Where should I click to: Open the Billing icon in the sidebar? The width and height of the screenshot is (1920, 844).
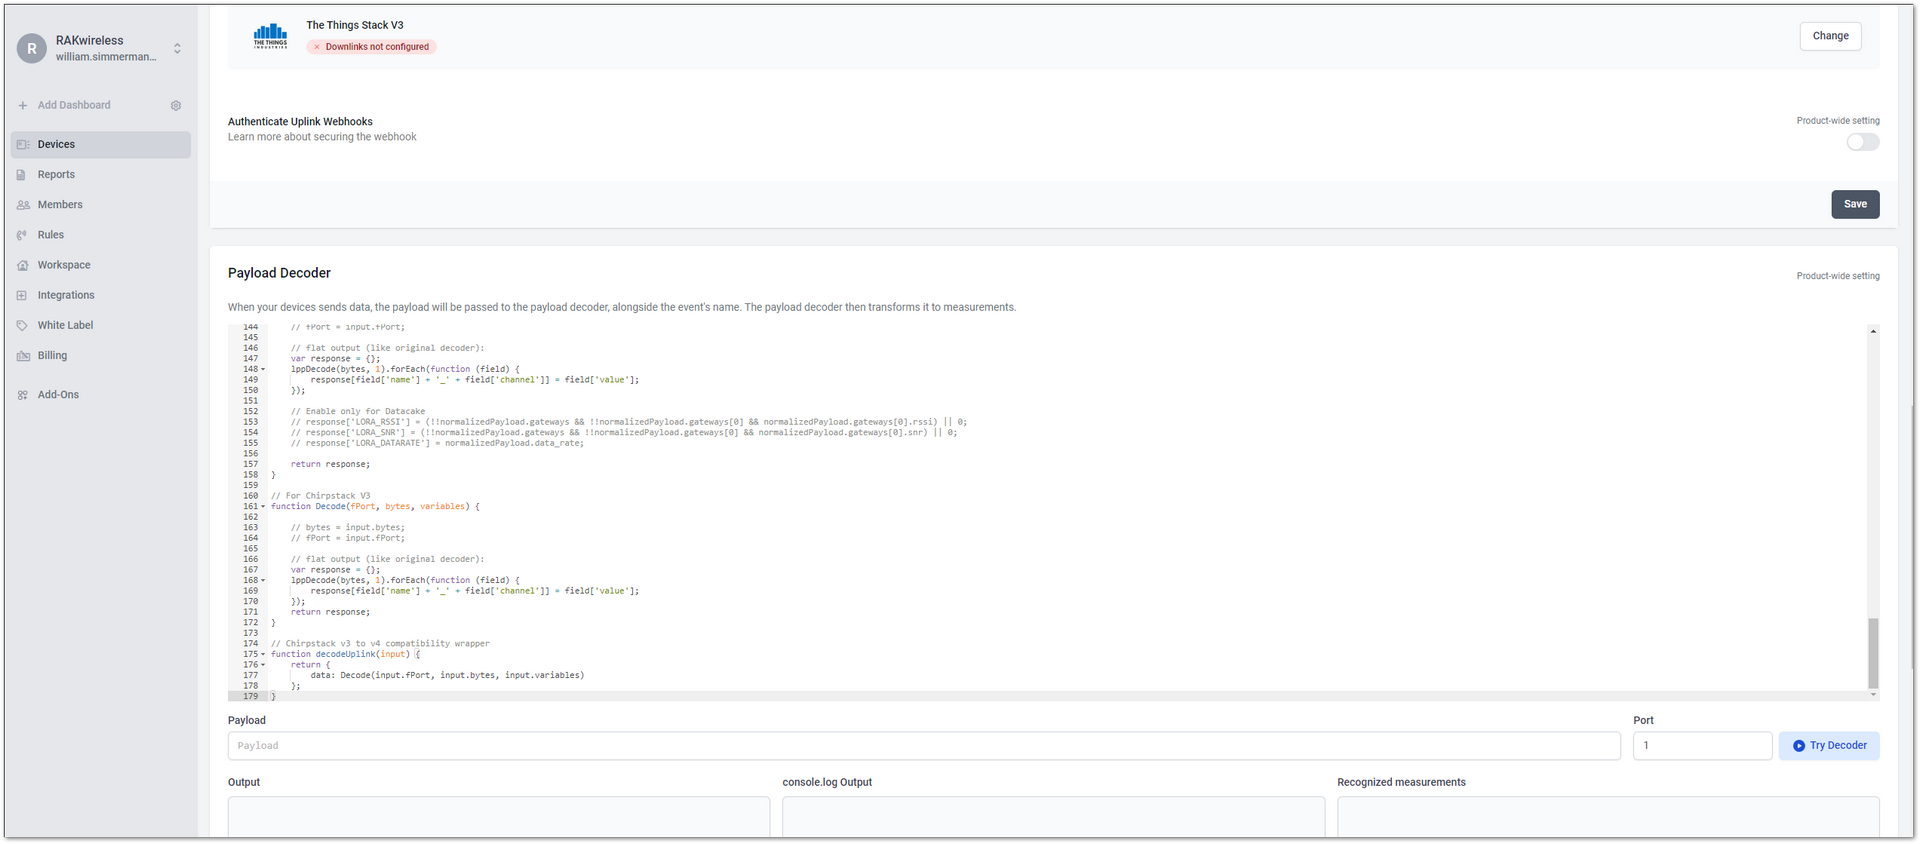point(22,356)
